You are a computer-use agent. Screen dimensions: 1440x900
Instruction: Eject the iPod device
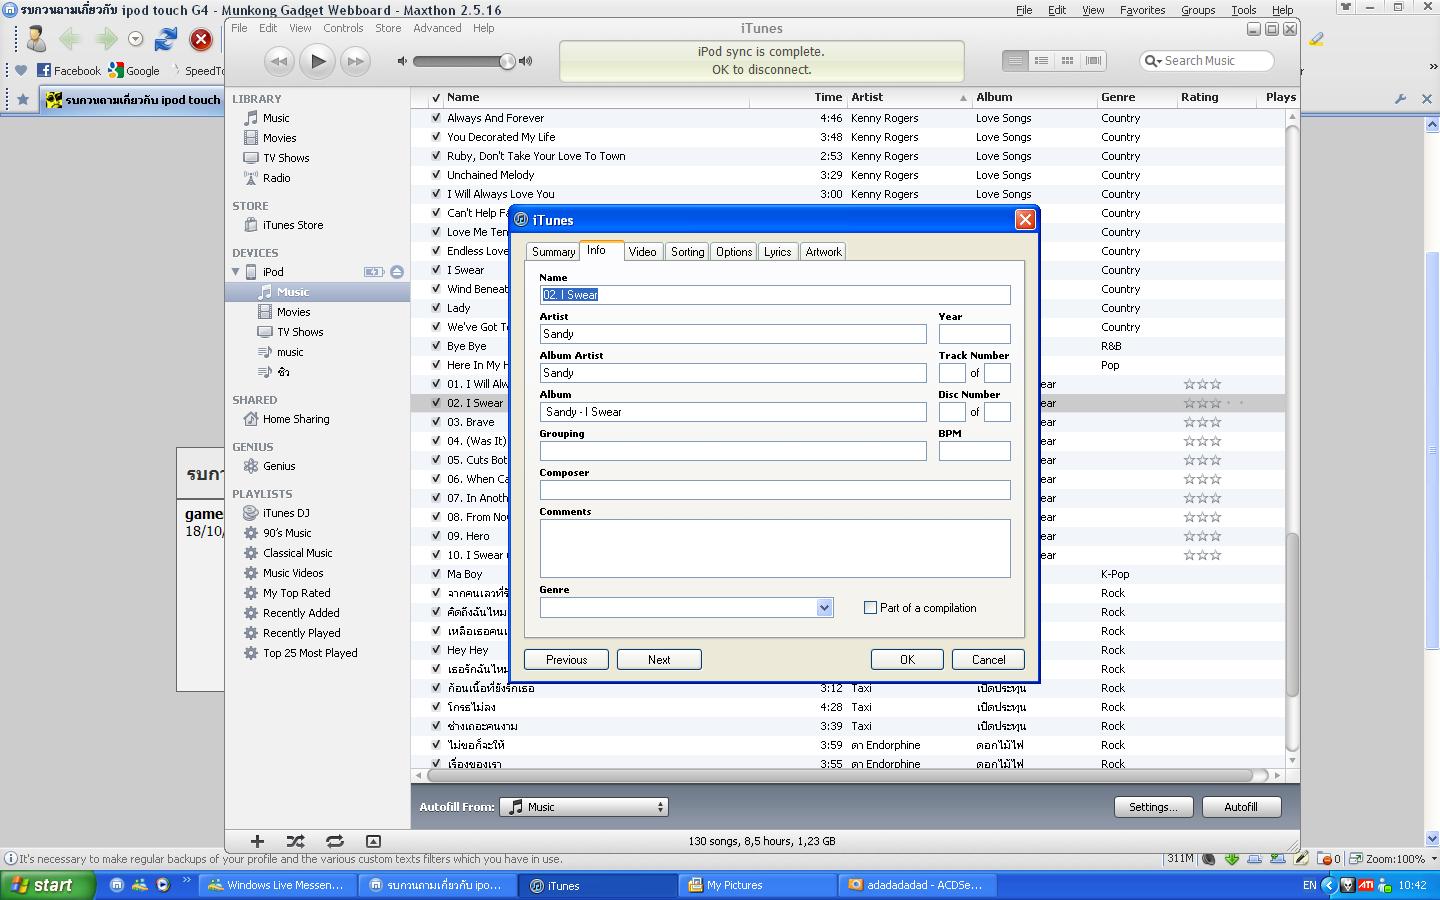(x=397, y=272)
